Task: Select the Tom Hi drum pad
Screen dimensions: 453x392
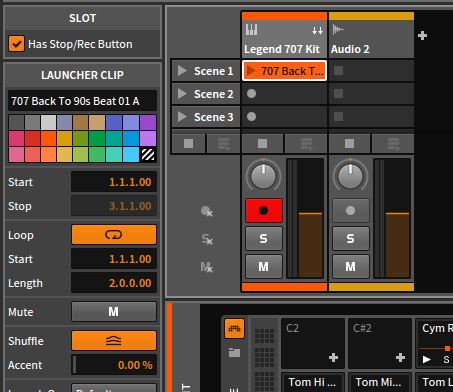Action: [312, 382]
